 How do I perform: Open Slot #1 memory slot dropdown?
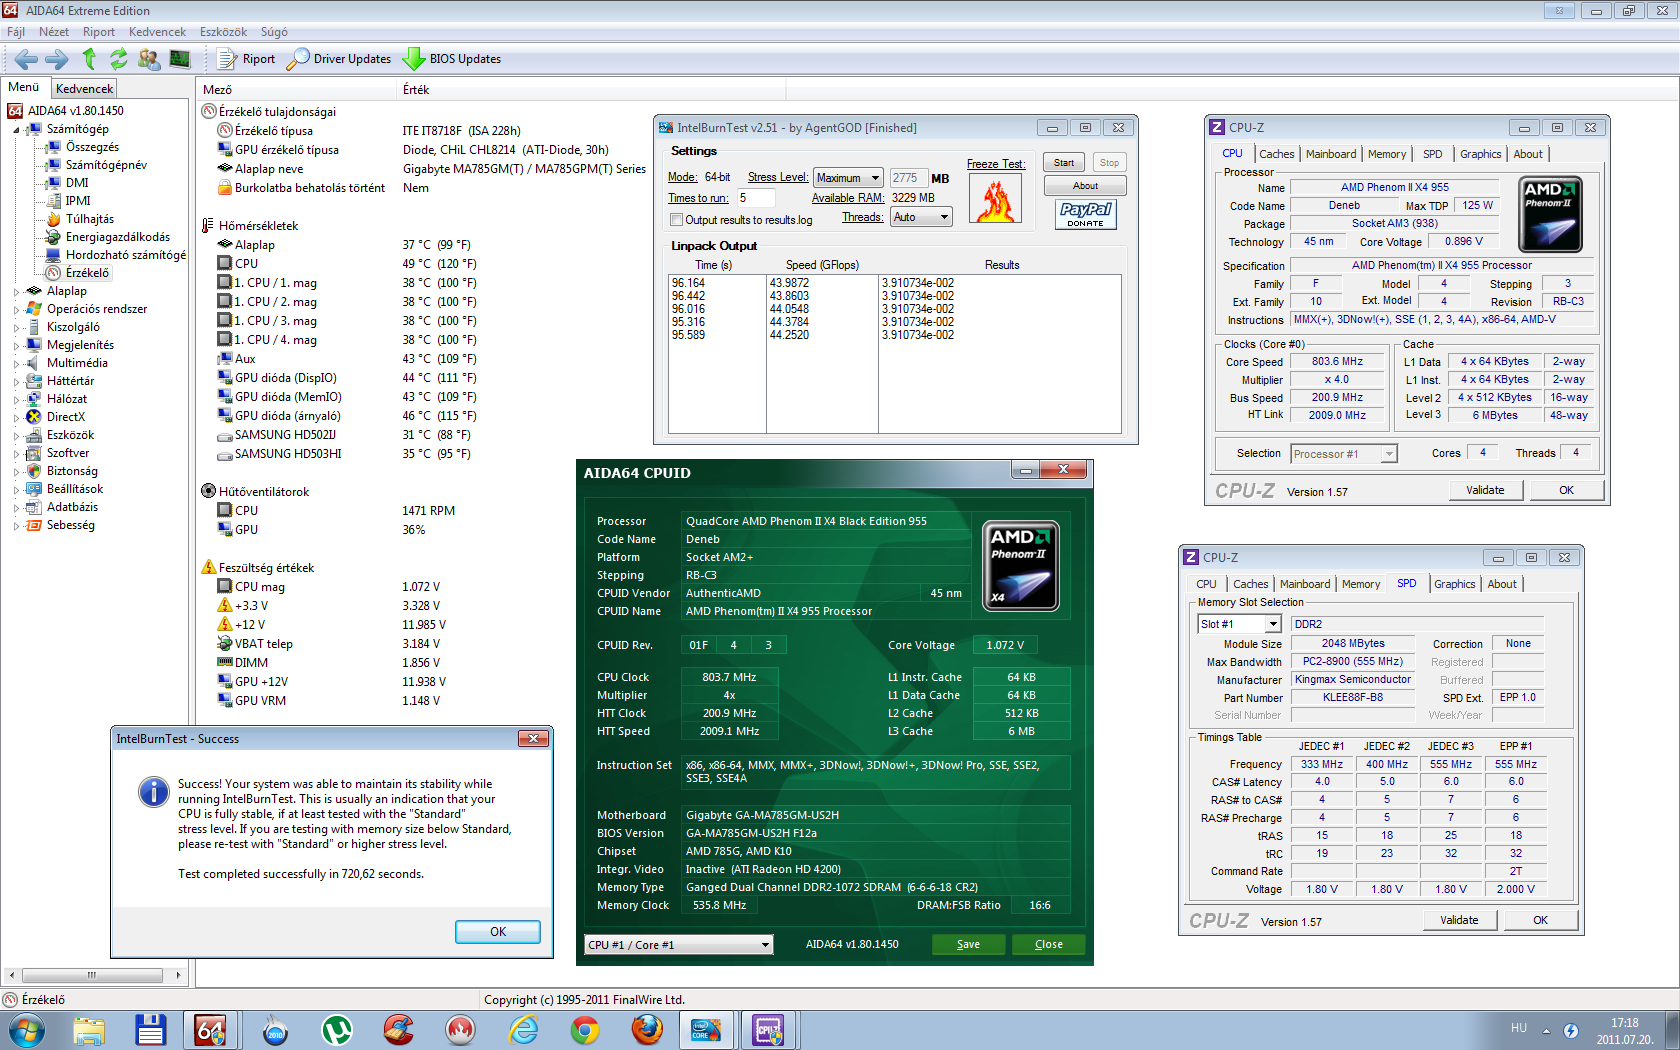click(1239, 624)
